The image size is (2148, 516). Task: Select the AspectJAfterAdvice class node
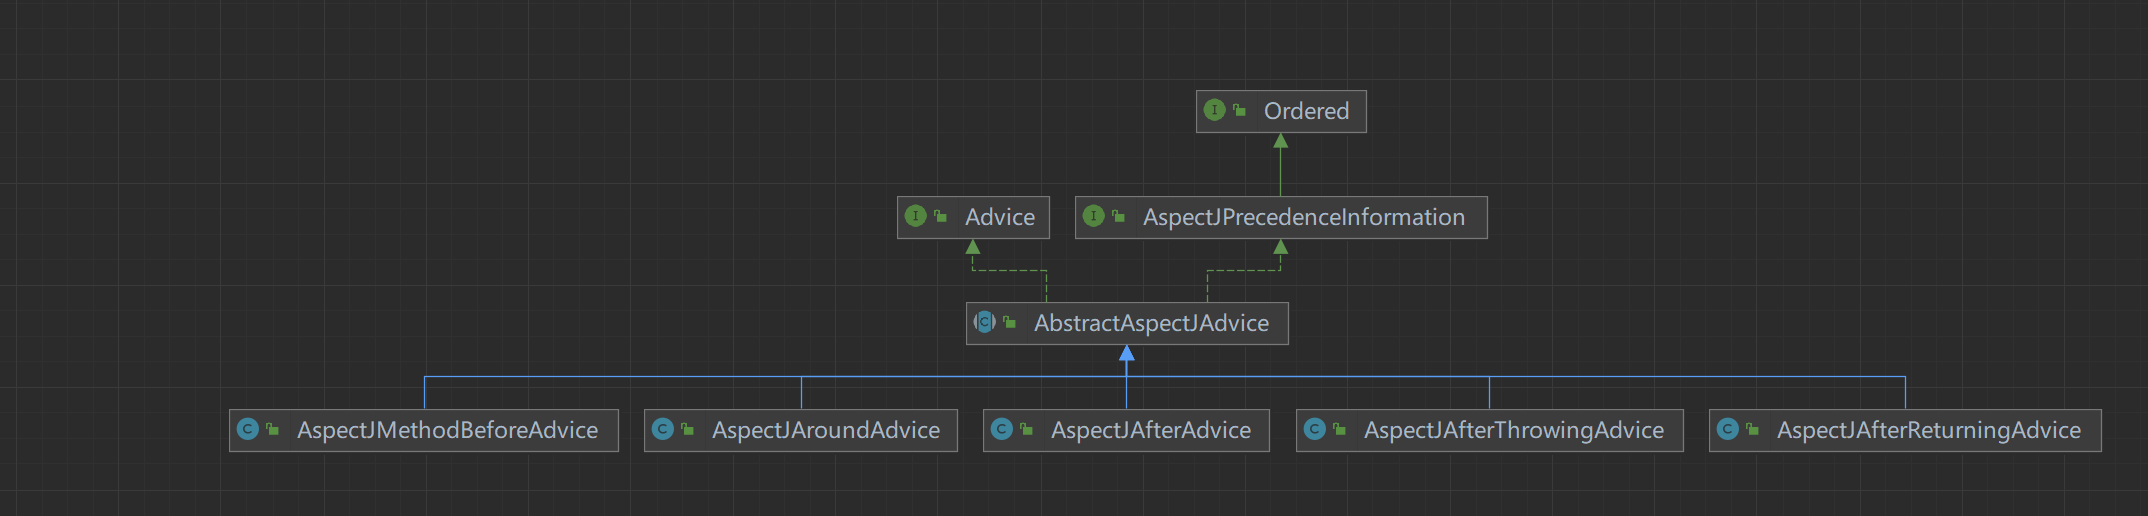click(x=1126, y=430)
